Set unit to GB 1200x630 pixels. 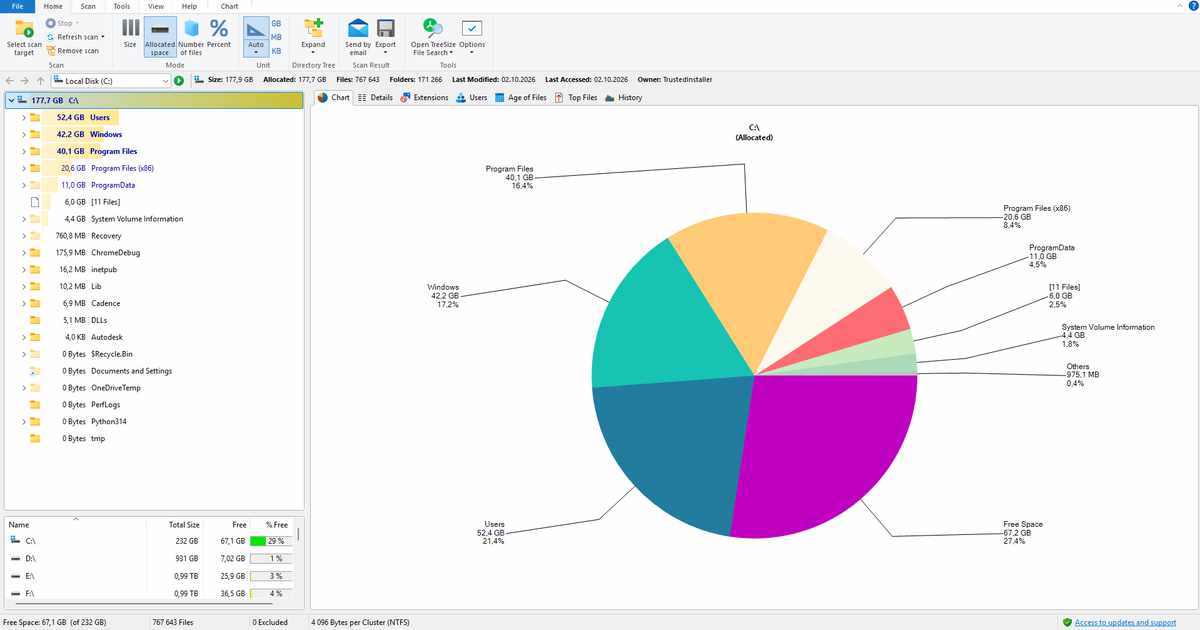[276, 22]
